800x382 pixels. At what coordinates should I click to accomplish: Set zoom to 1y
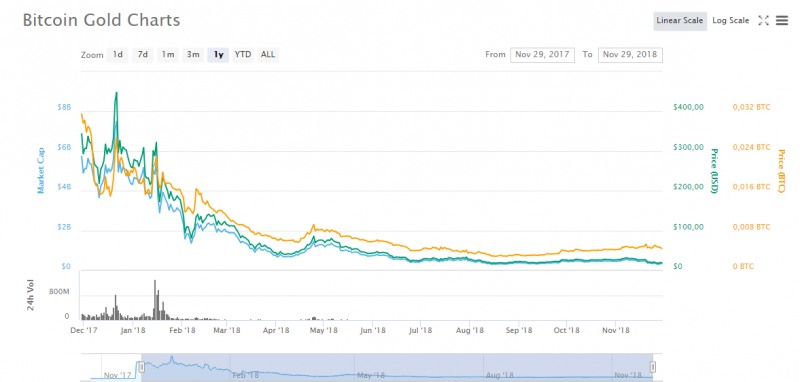[x=218, y=54]
